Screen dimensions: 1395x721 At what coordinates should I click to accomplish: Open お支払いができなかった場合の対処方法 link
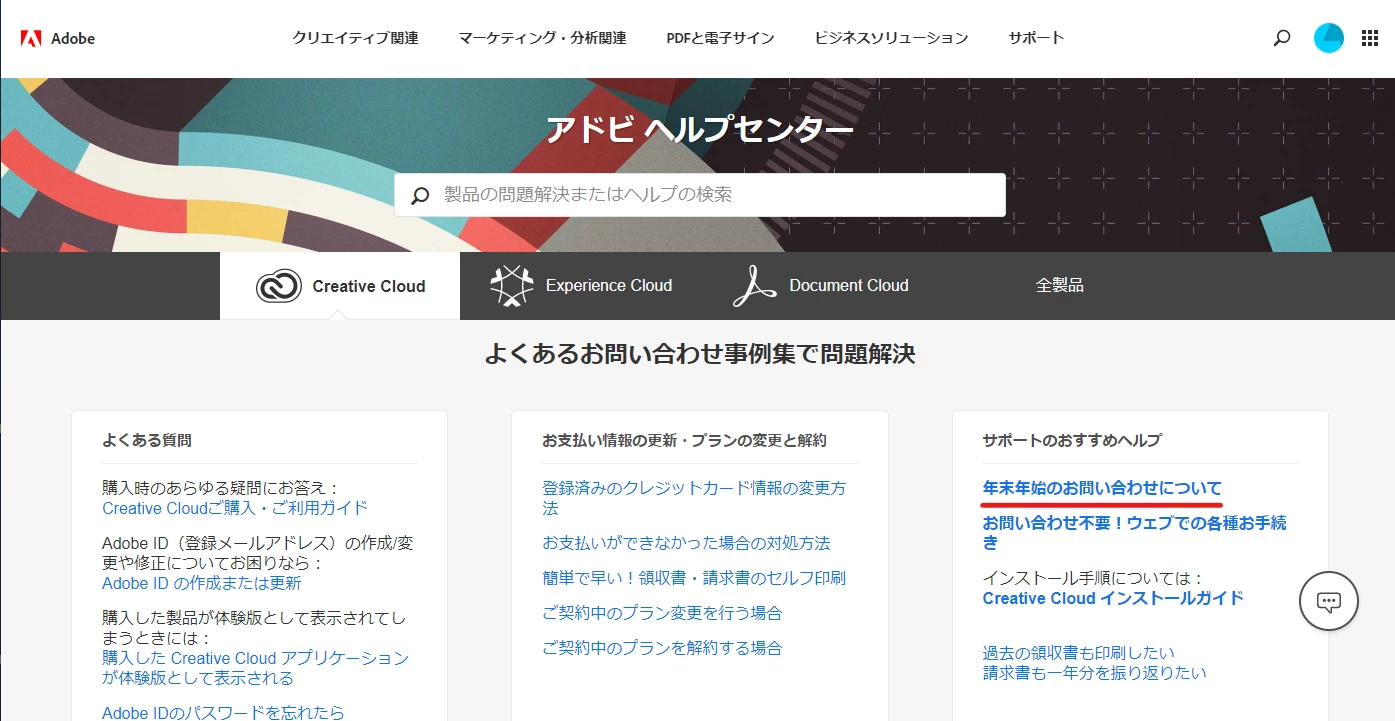[x=686, y=543]
